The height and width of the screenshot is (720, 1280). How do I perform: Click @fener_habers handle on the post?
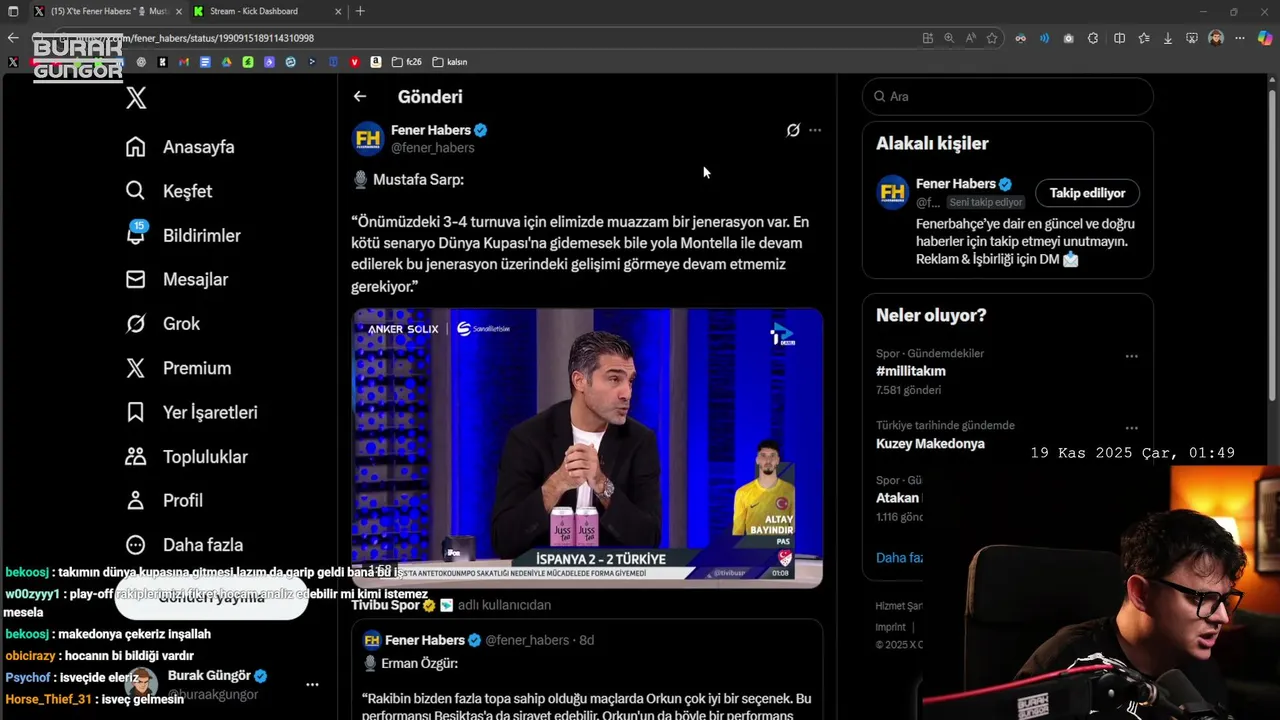pyautogui.click(x=432, y=148)
